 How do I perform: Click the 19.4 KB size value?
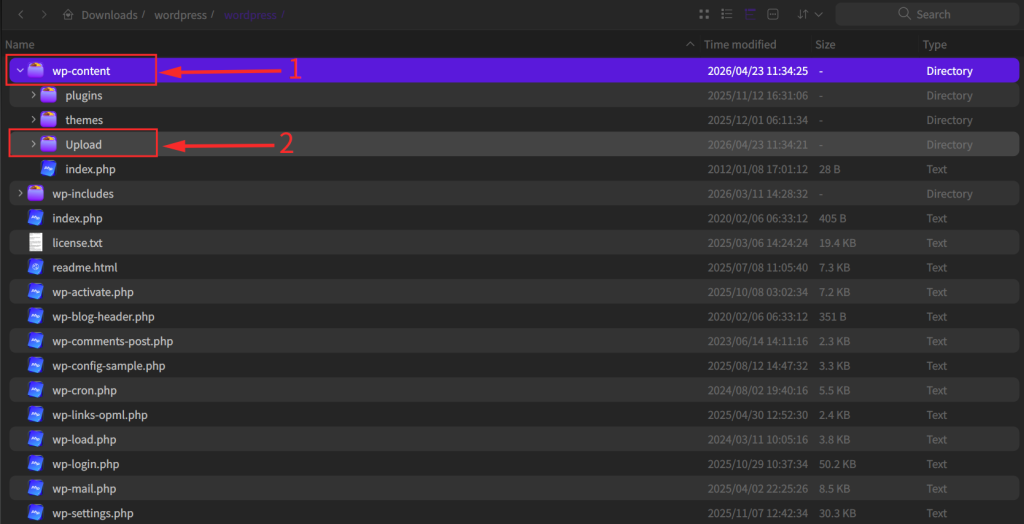click(837, 243)
